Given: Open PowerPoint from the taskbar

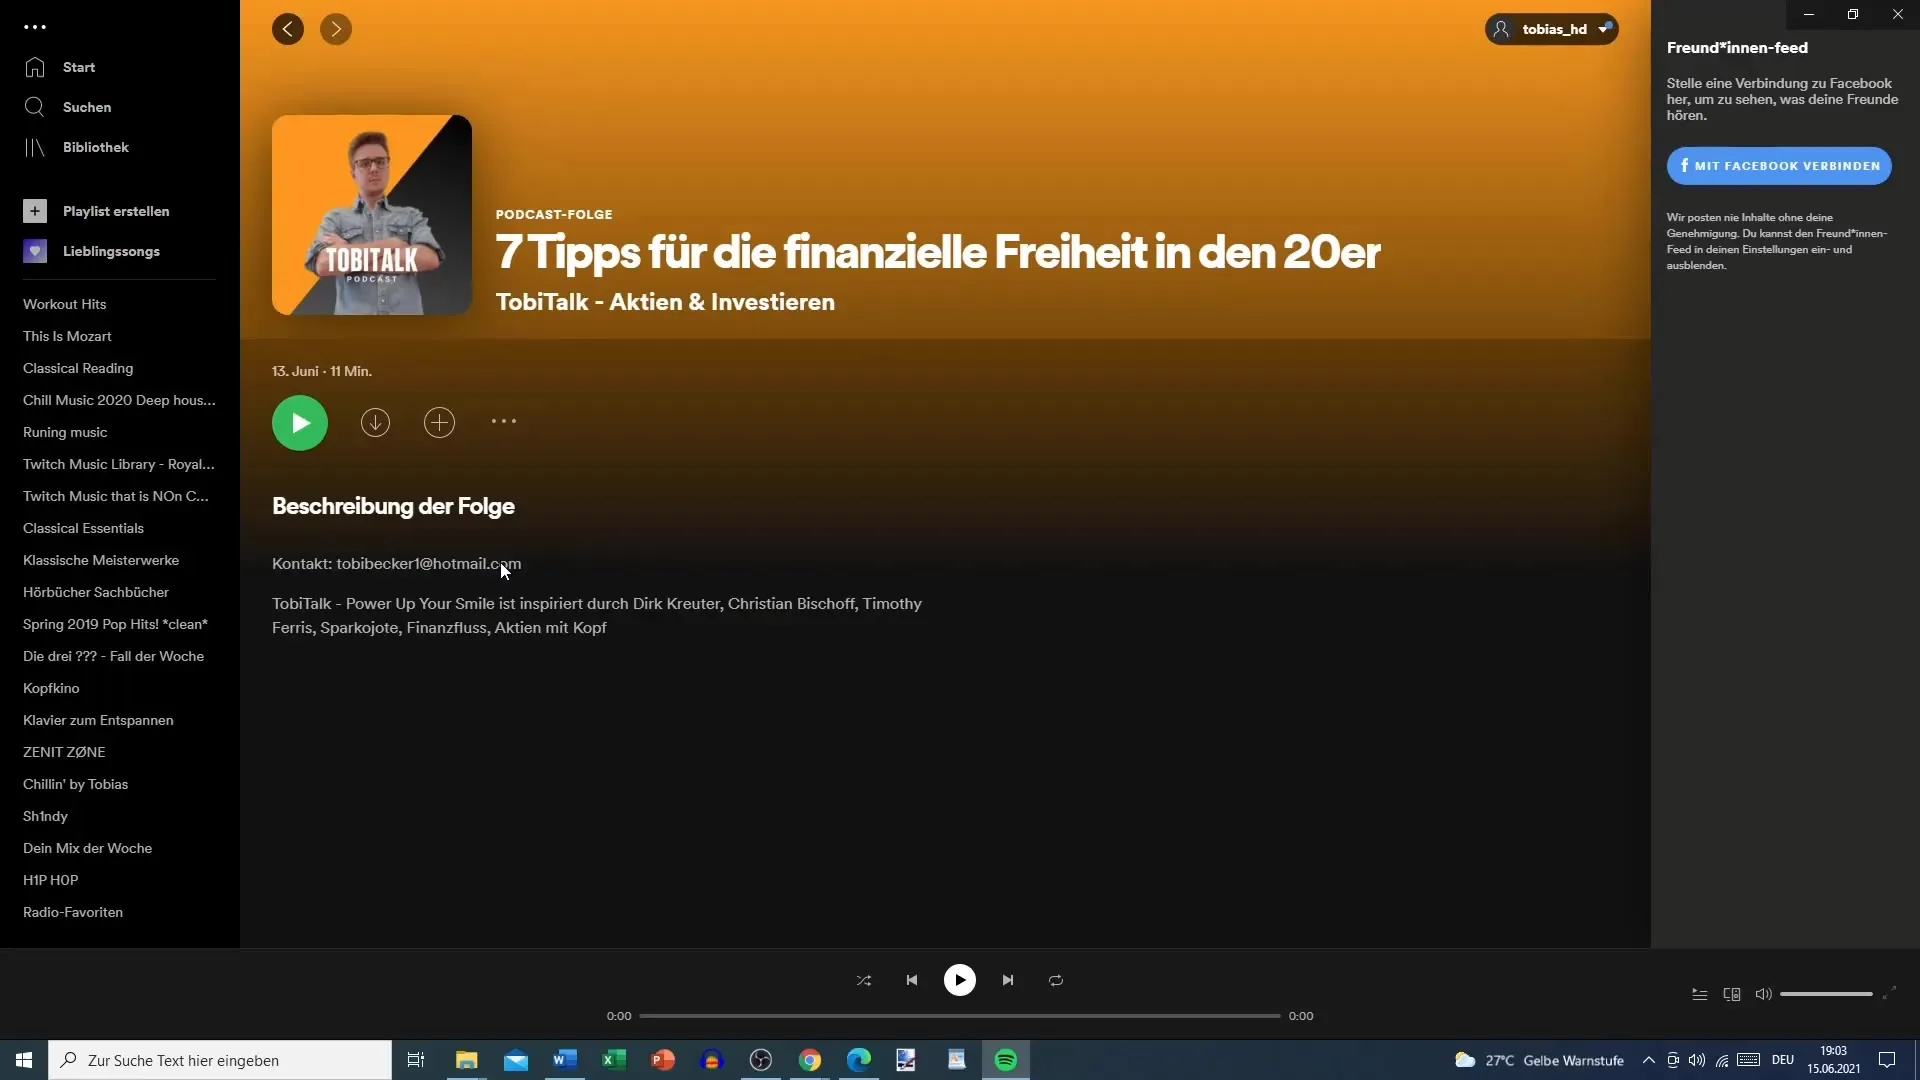Looking at the screenshot, I should [x=662, y=1060].
